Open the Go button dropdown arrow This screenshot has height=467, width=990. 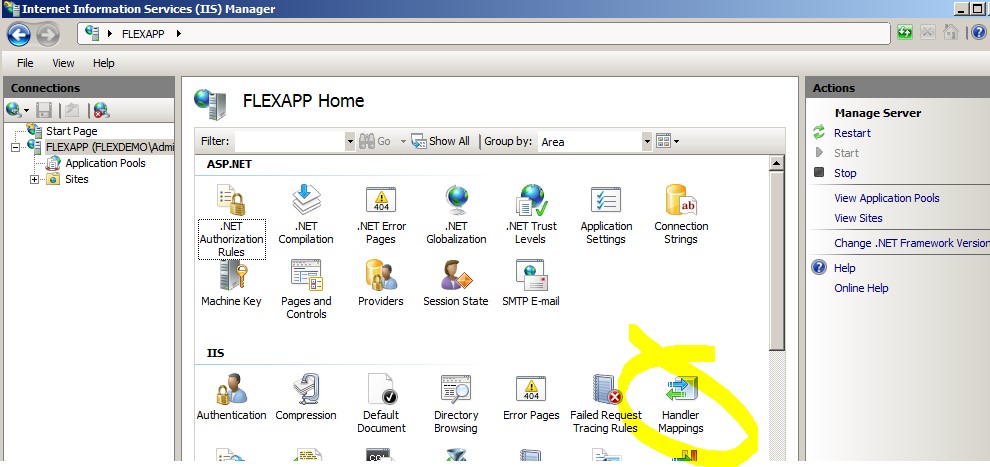(x=403, y=141)
